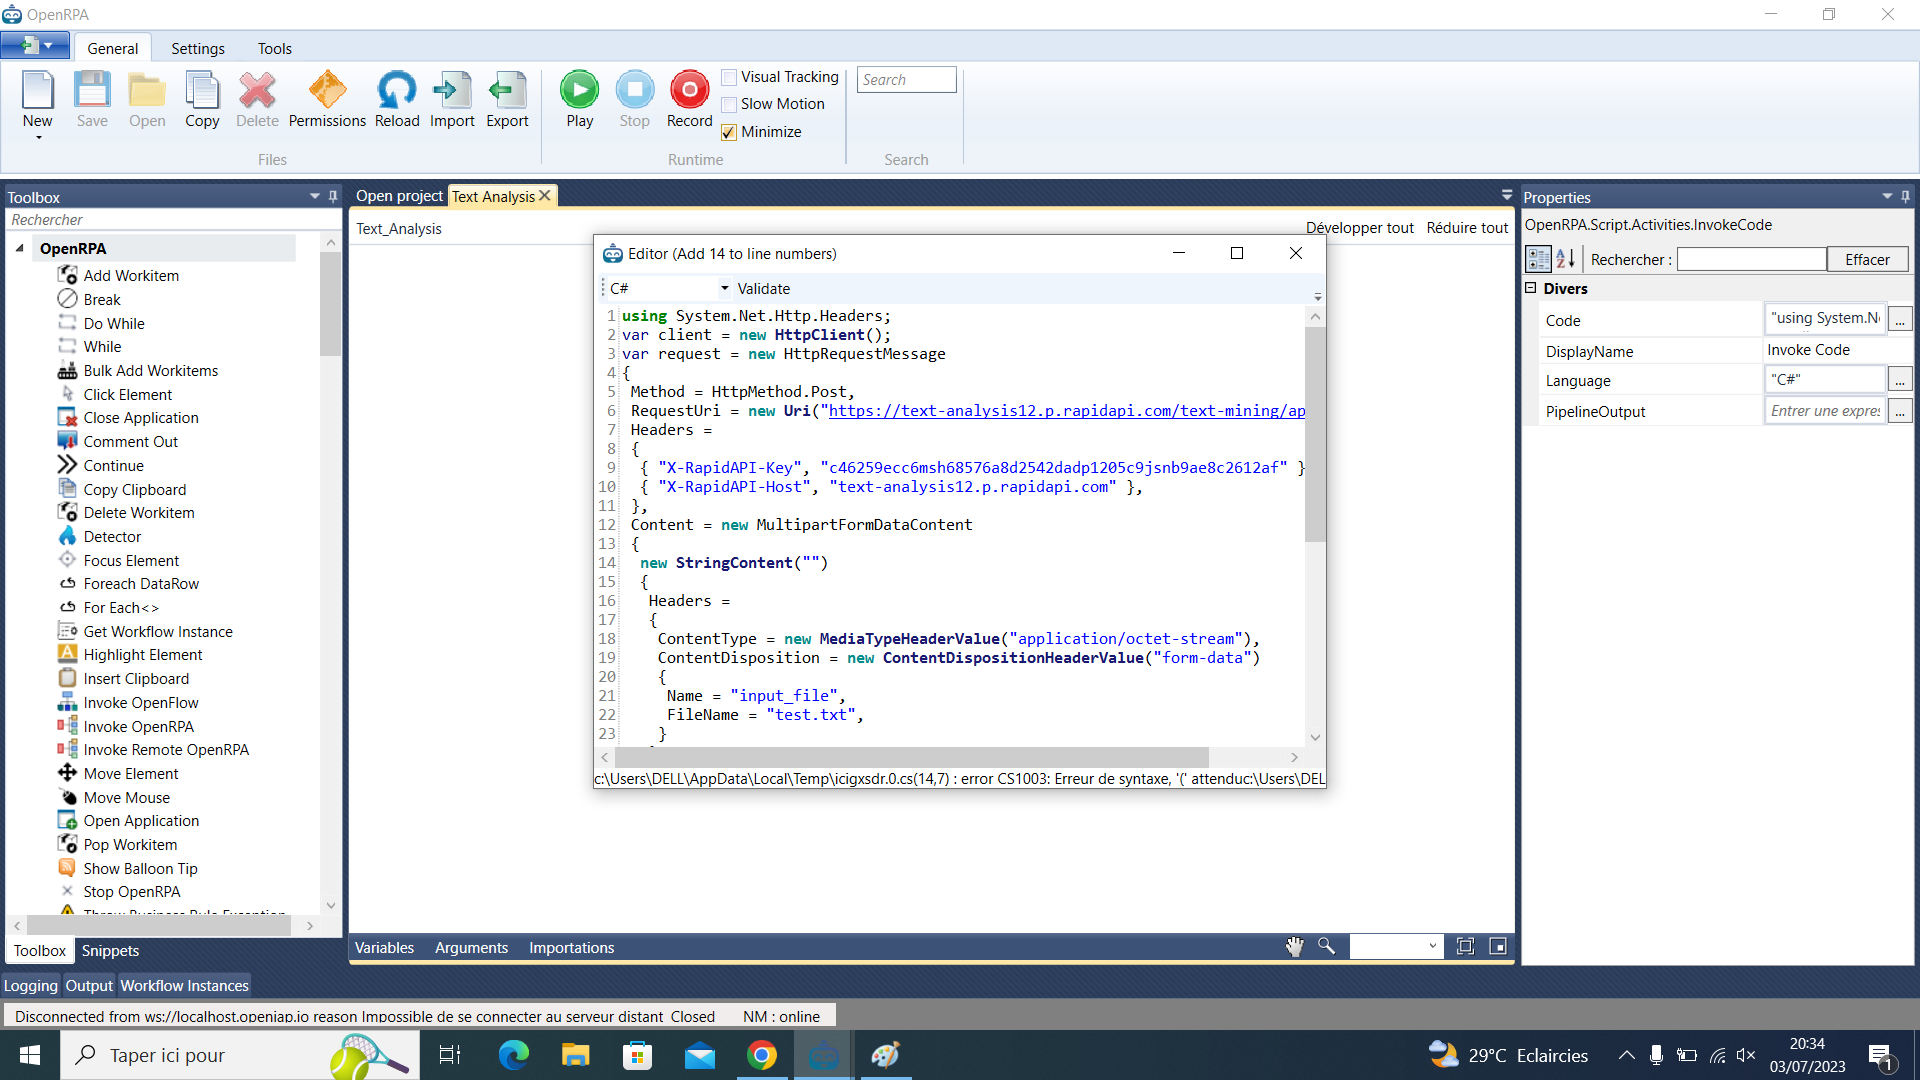Select Show Balloon Tip activity icon
This screenshot has height=1080, width=1920.
tap(67, 868)
